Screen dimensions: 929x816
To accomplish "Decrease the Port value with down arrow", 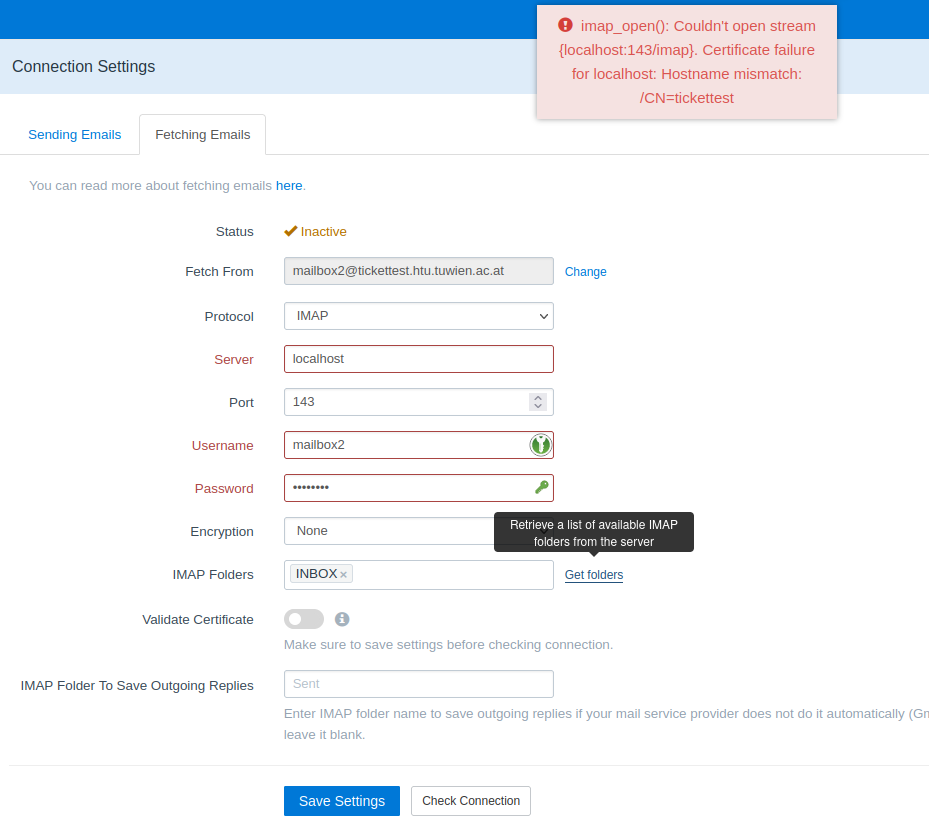I will coord(538,406).
